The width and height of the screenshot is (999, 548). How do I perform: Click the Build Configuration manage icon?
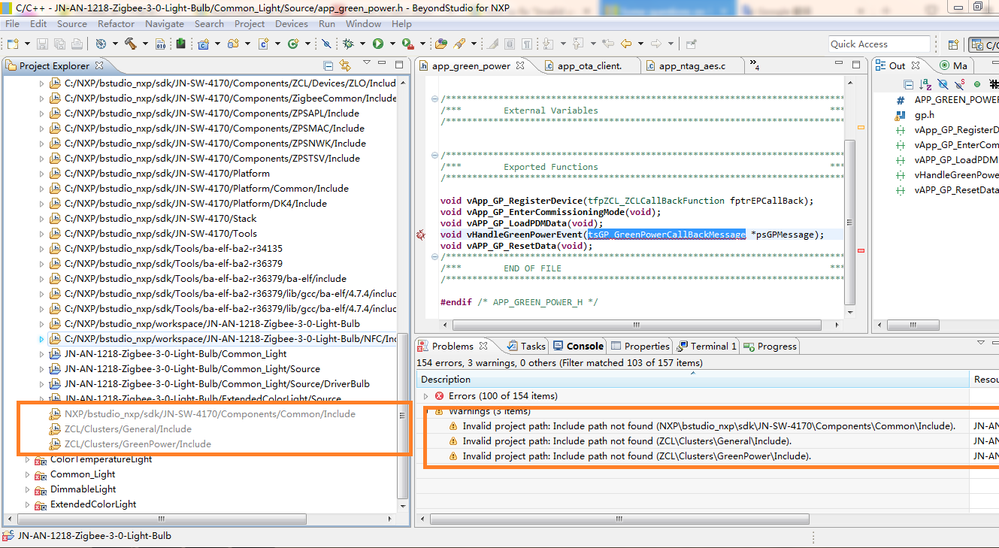point(101,44)
